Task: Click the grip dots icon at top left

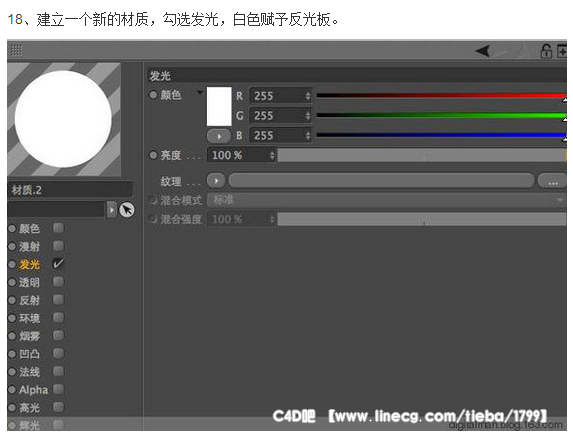Action: coord(16,51)
